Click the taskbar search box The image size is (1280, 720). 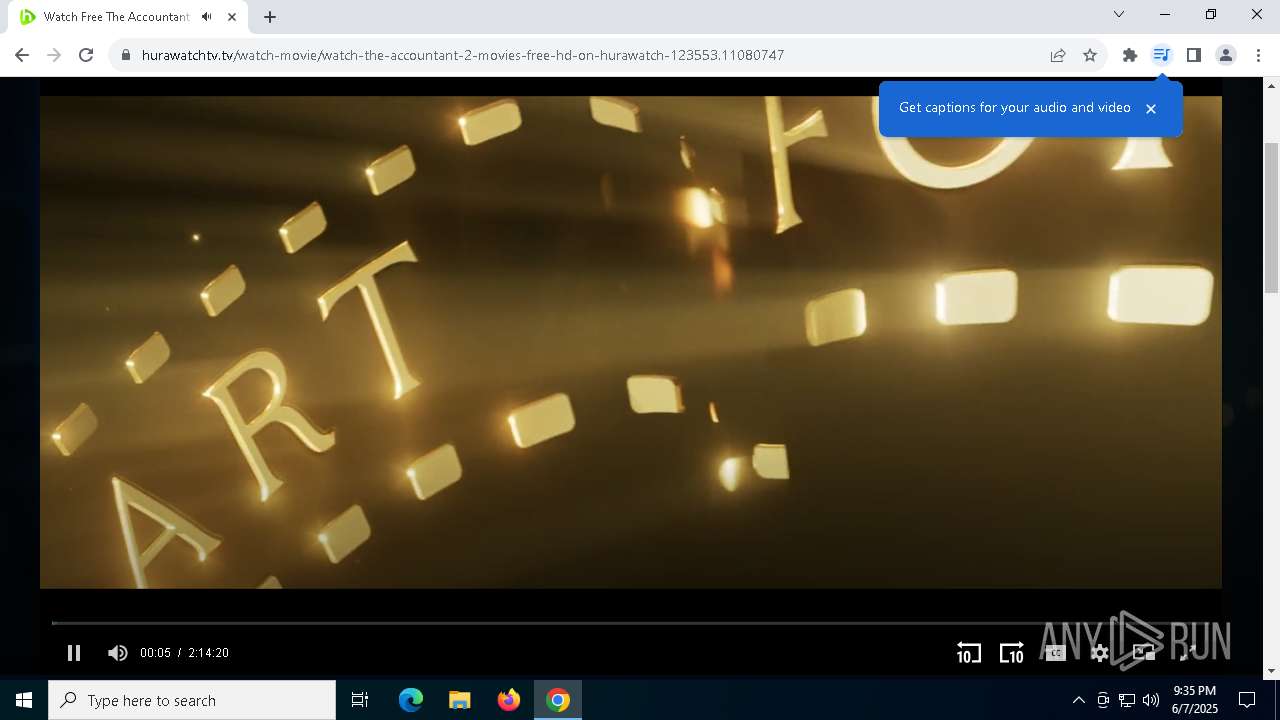click(192, 700)
